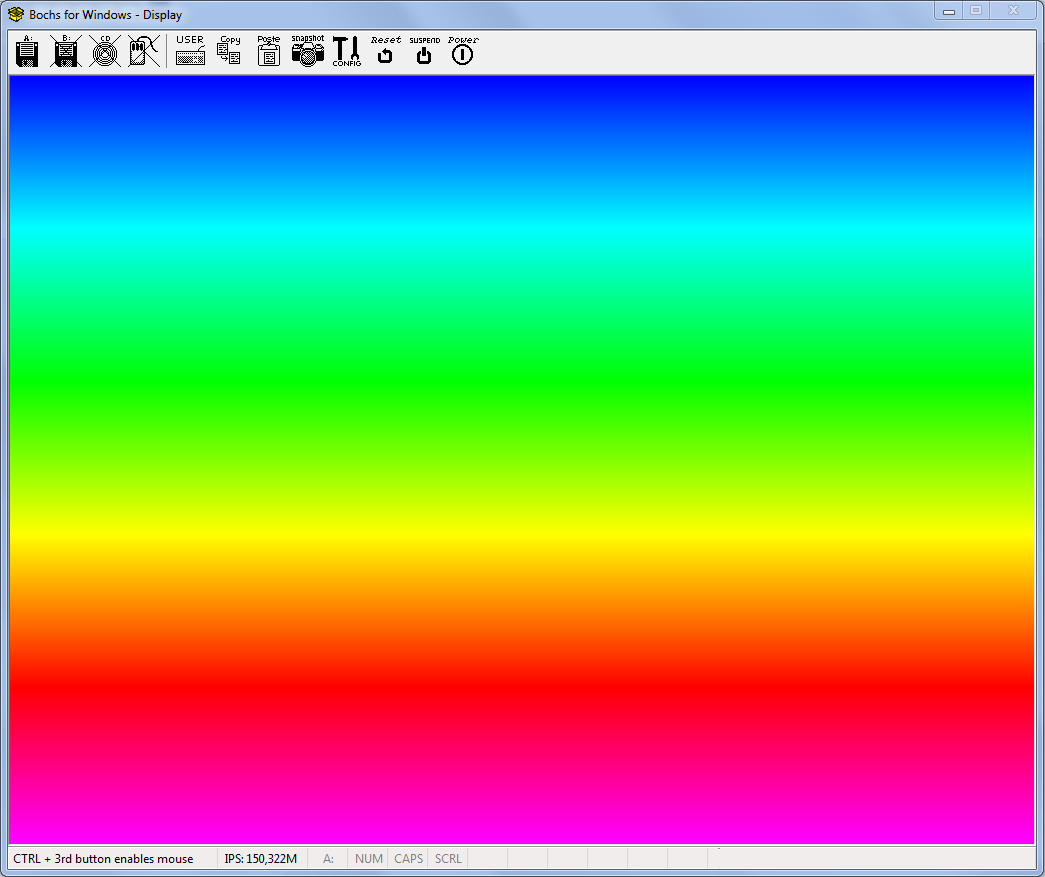Click the Reset button in toolbar
The width and height of the screenshot is (1045, 877).
pyautogui.click(x=386, y=51)
